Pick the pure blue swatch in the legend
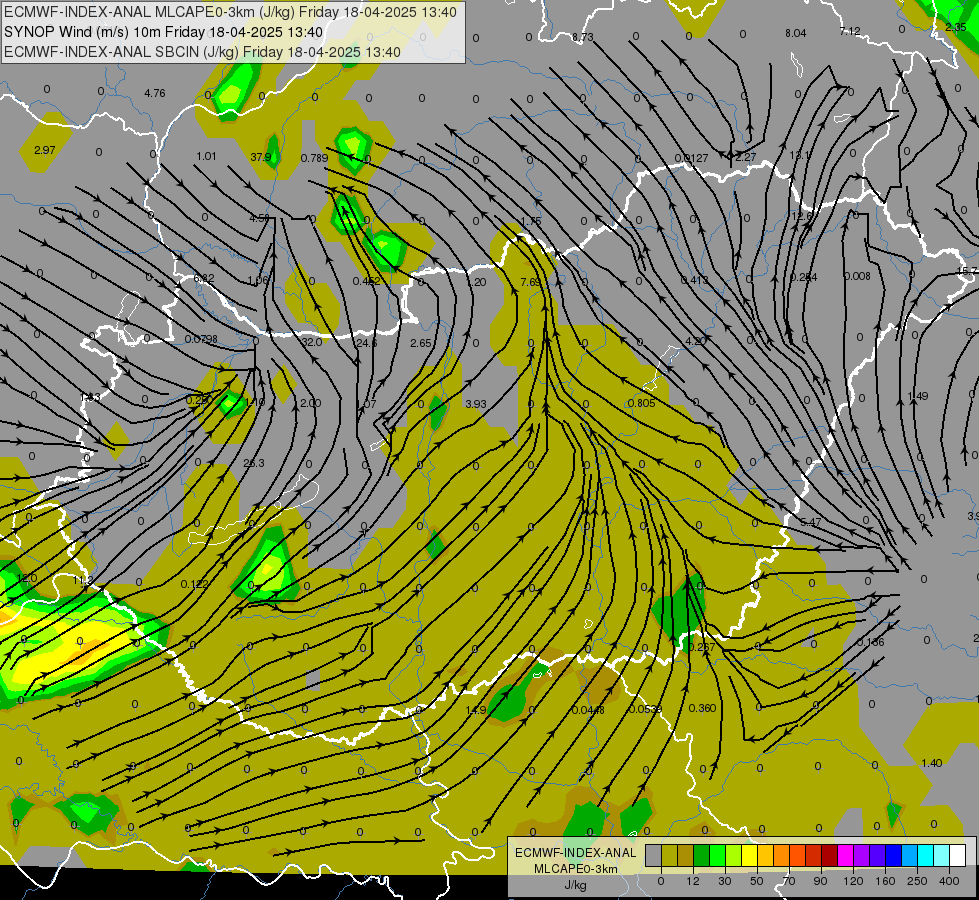The image size is (979, 900). pyautogui.click(x=893, y=856)
